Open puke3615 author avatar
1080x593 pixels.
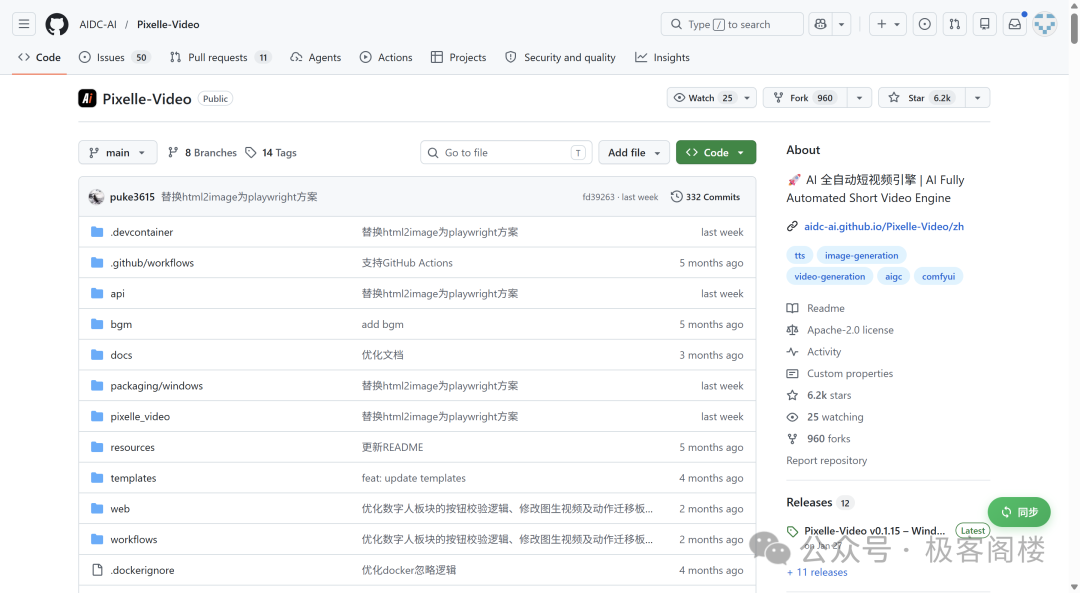[x=96, y=197]
